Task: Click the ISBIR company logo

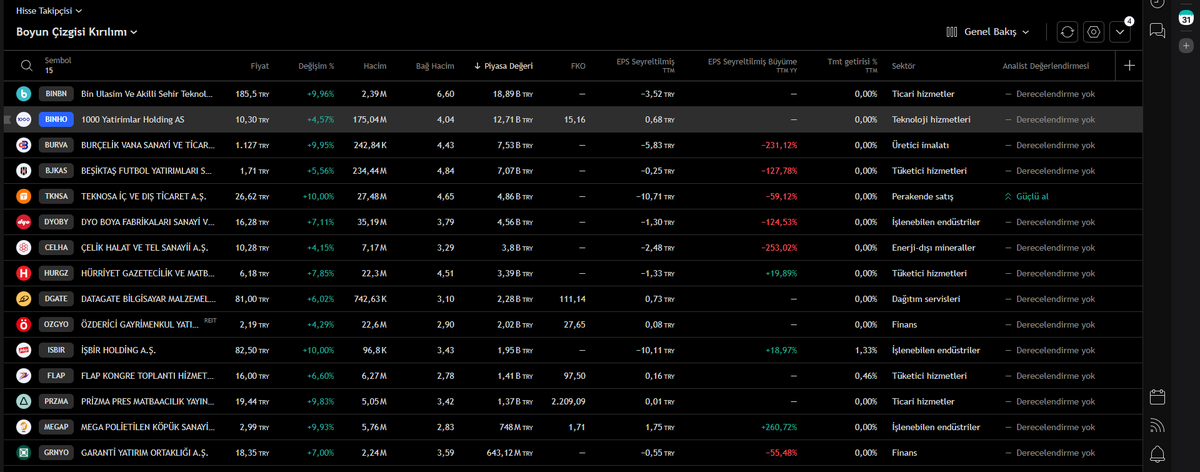Action: pos(24,350)
